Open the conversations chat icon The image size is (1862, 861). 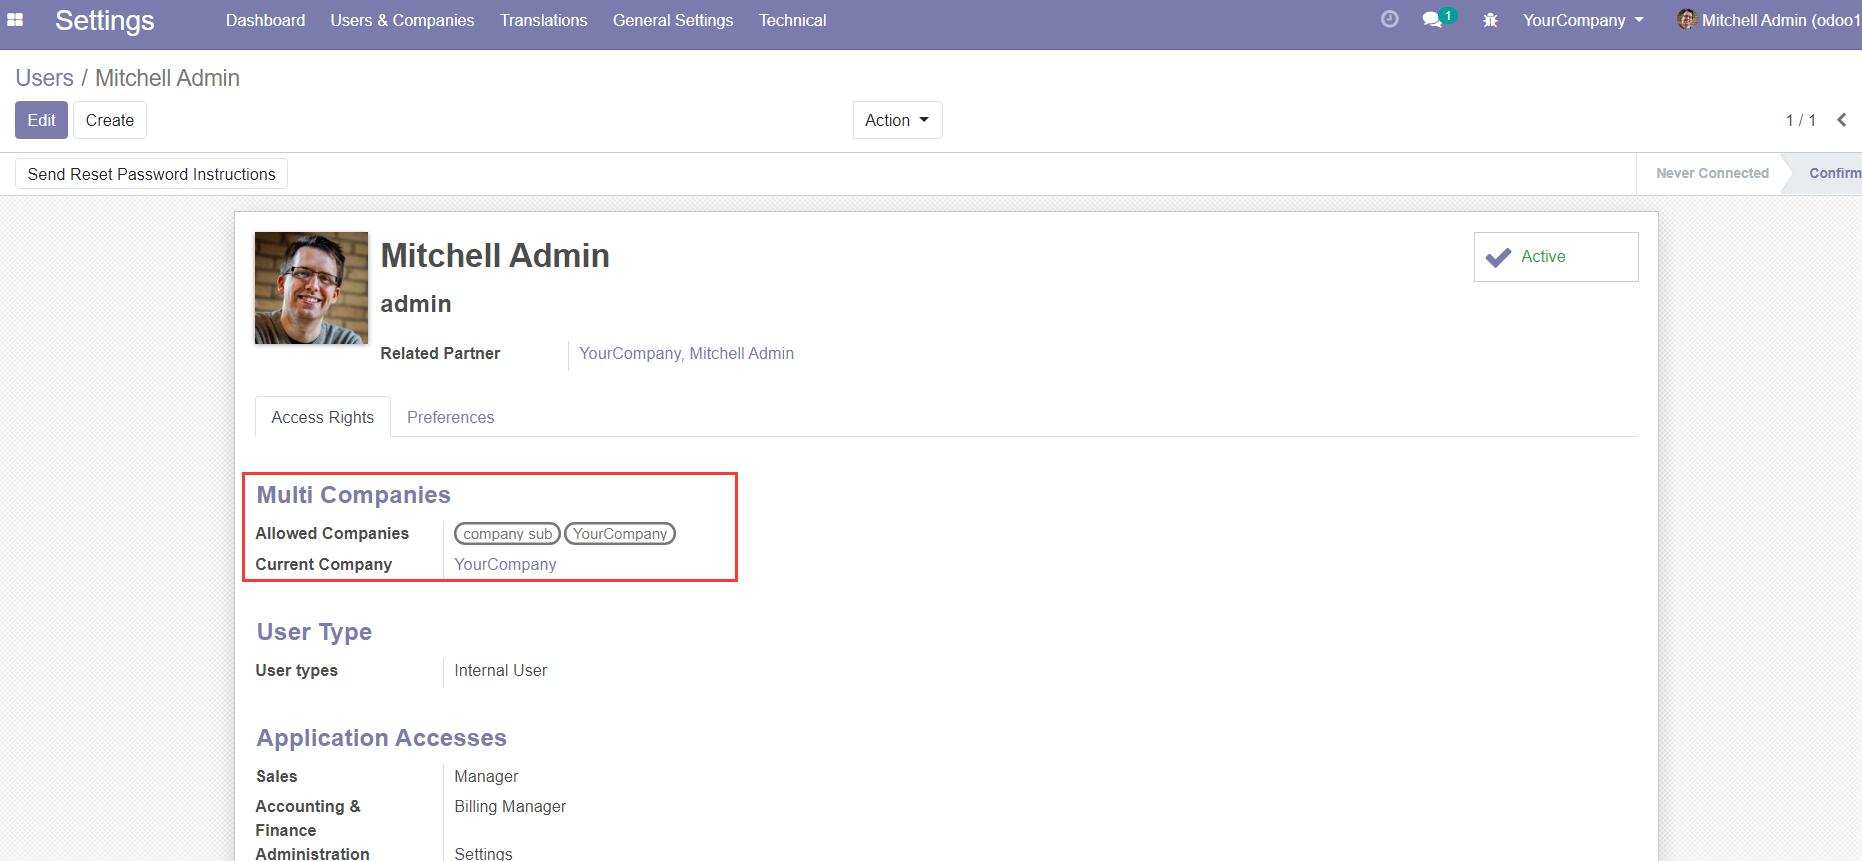click(x=1433, y=20)
